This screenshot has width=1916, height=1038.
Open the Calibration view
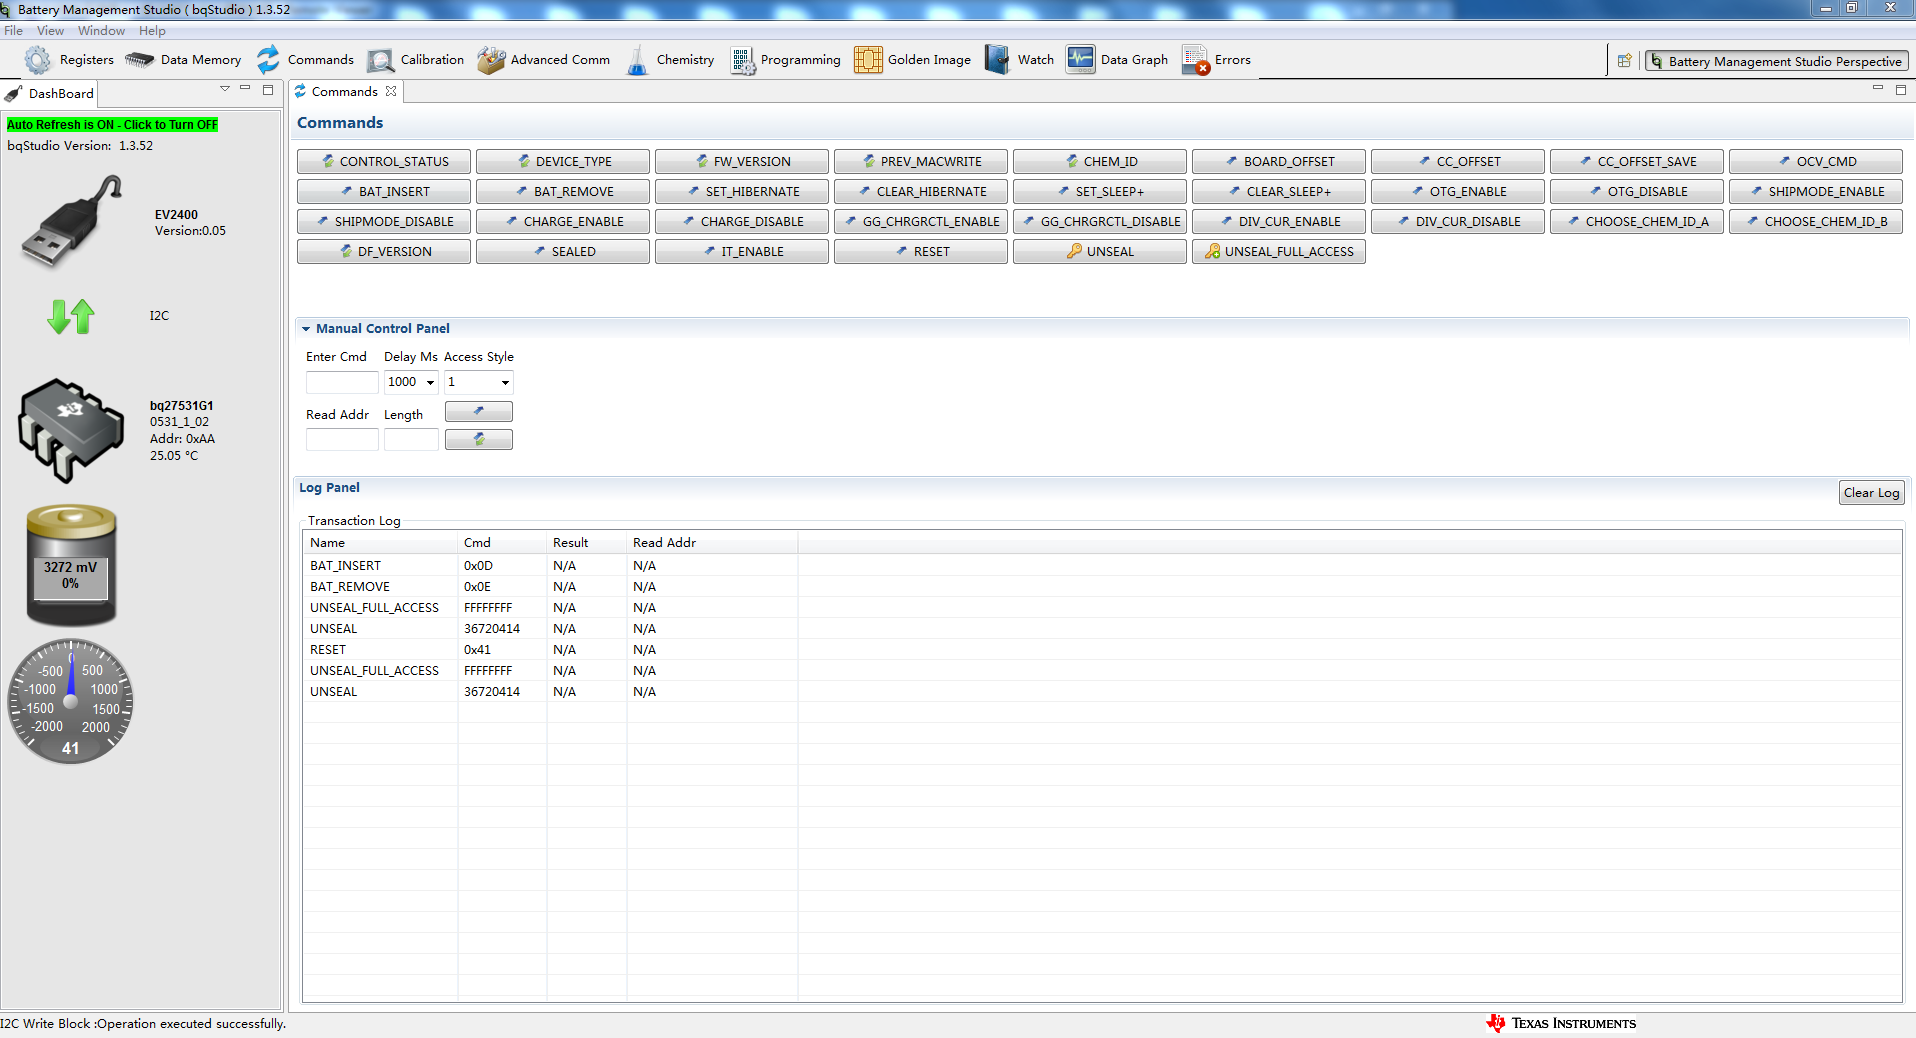click(415, 60)
